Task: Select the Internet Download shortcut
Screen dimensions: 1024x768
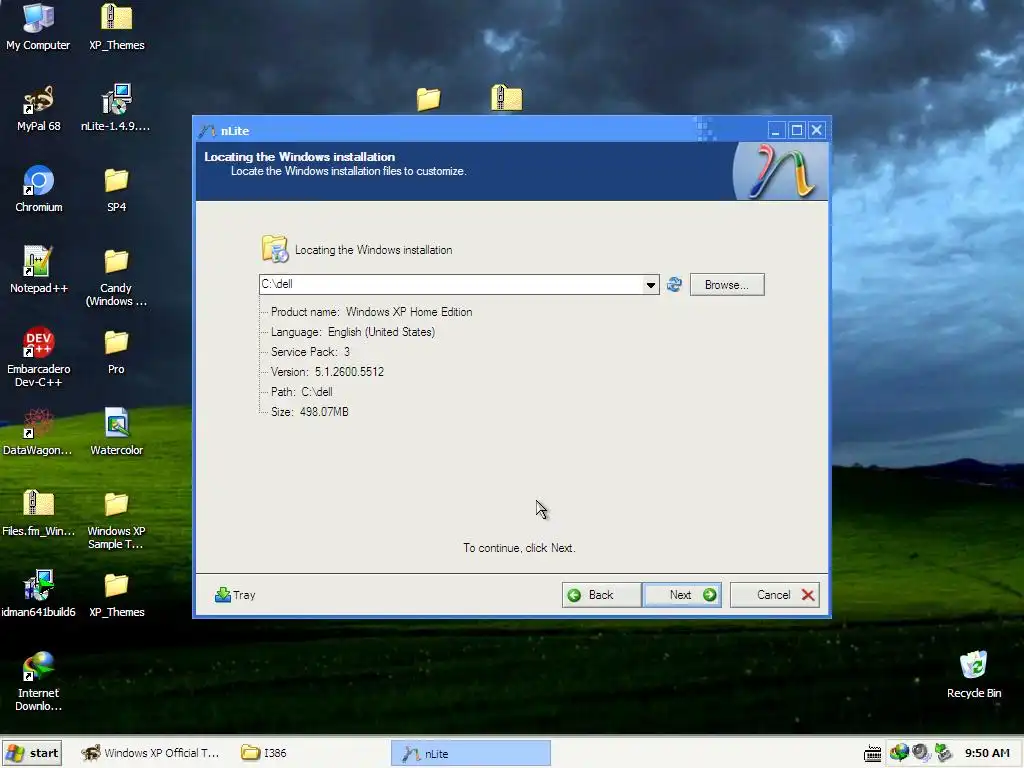Action: click(38, 682)
